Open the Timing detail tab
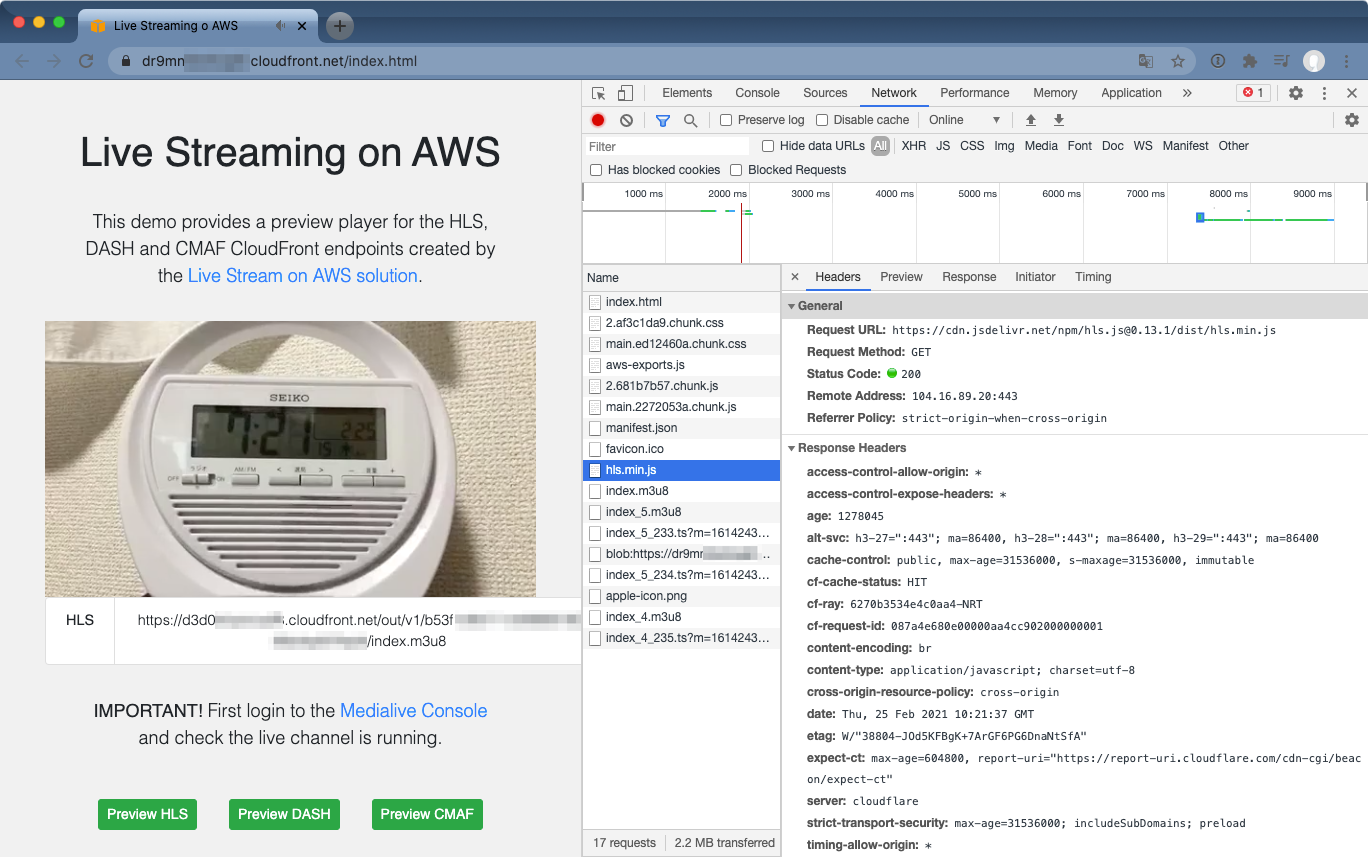The height and width of the screenshot is (857, 1368). pyautogui.click(x=1093, y=277)
